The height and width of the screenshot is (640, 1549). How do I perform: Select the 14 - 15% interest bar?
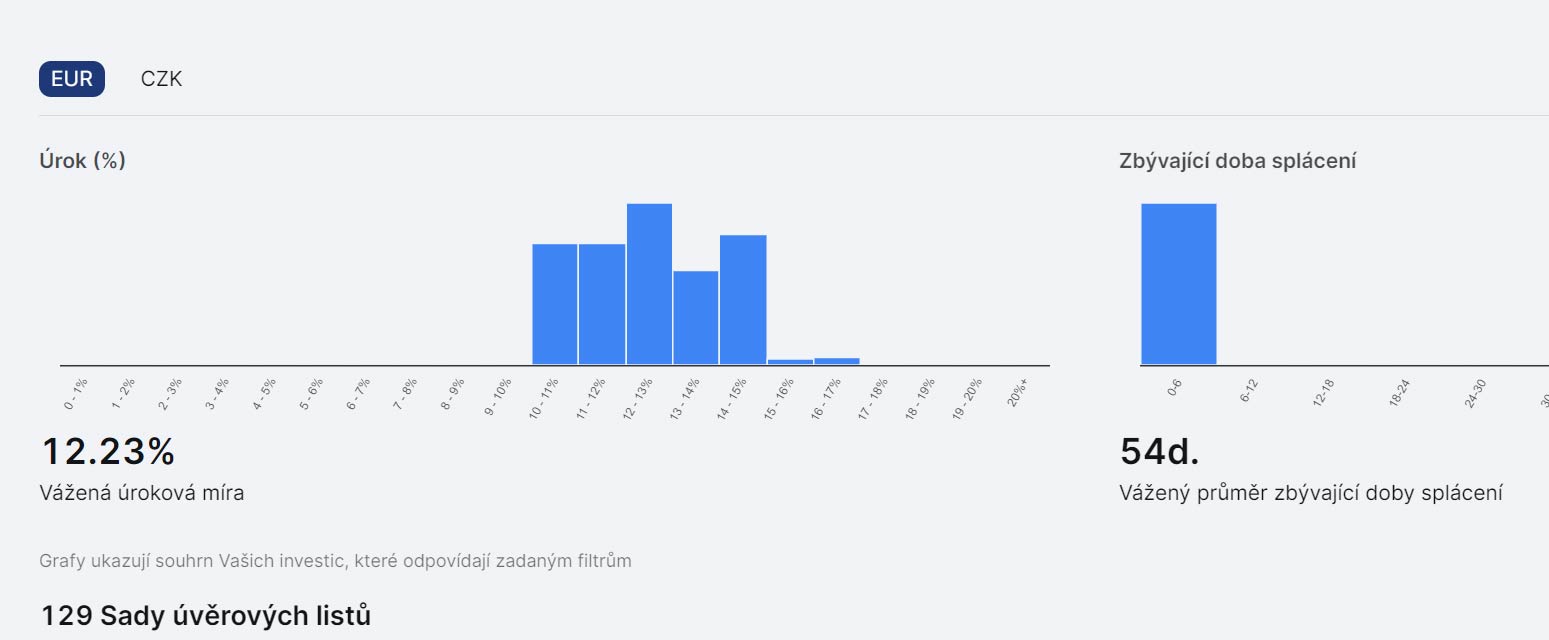click(x=743, y=300)
